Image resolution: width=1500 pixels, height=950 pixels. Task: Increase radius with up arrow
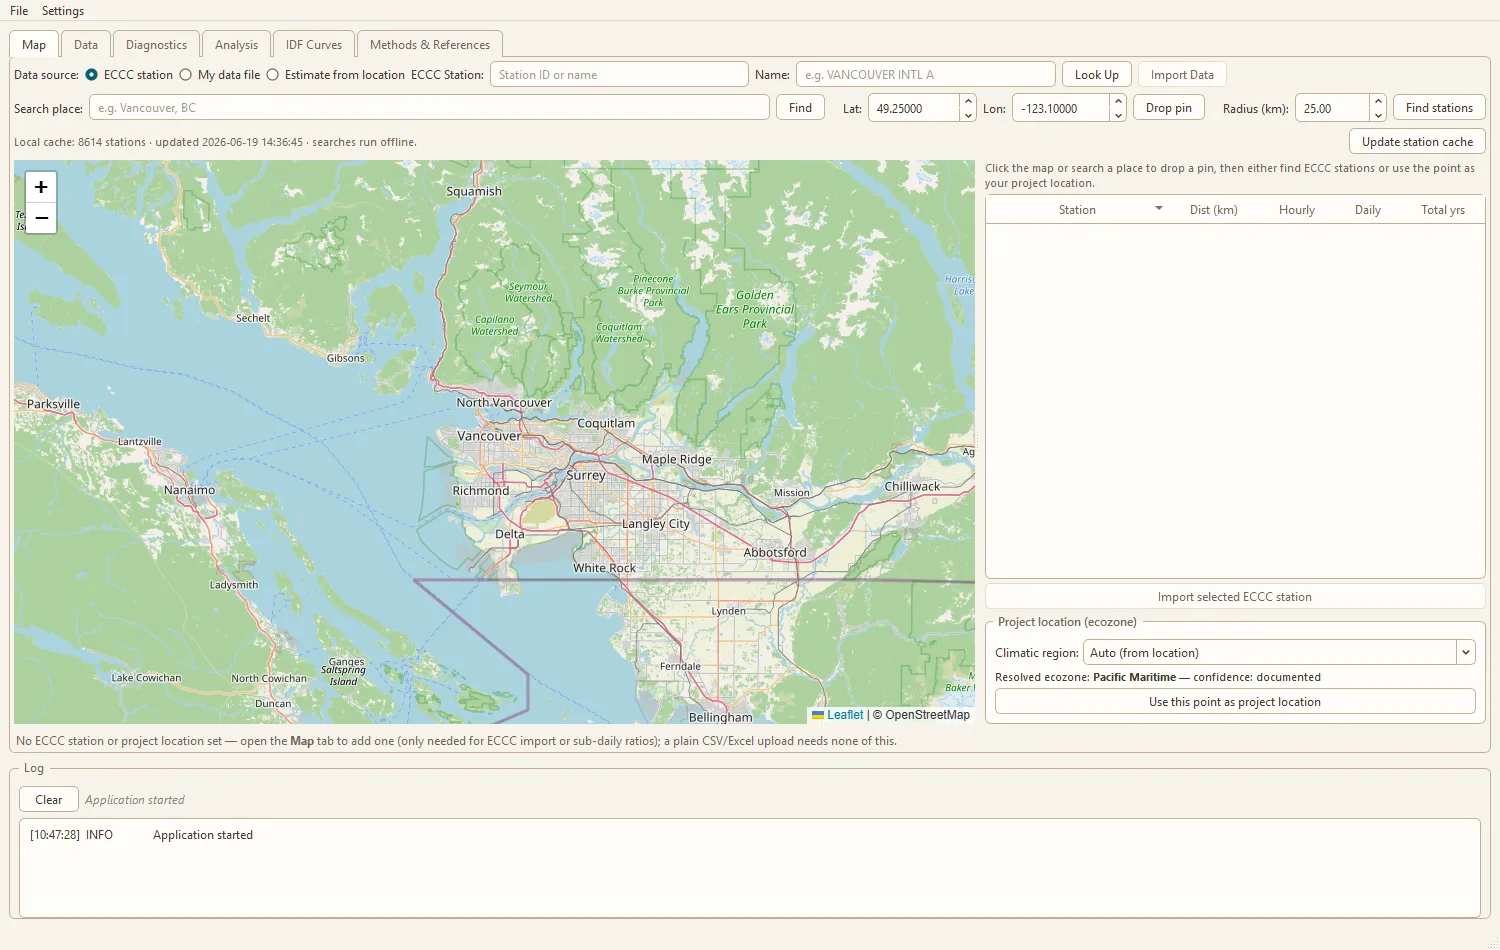(x=1378, y=101)
